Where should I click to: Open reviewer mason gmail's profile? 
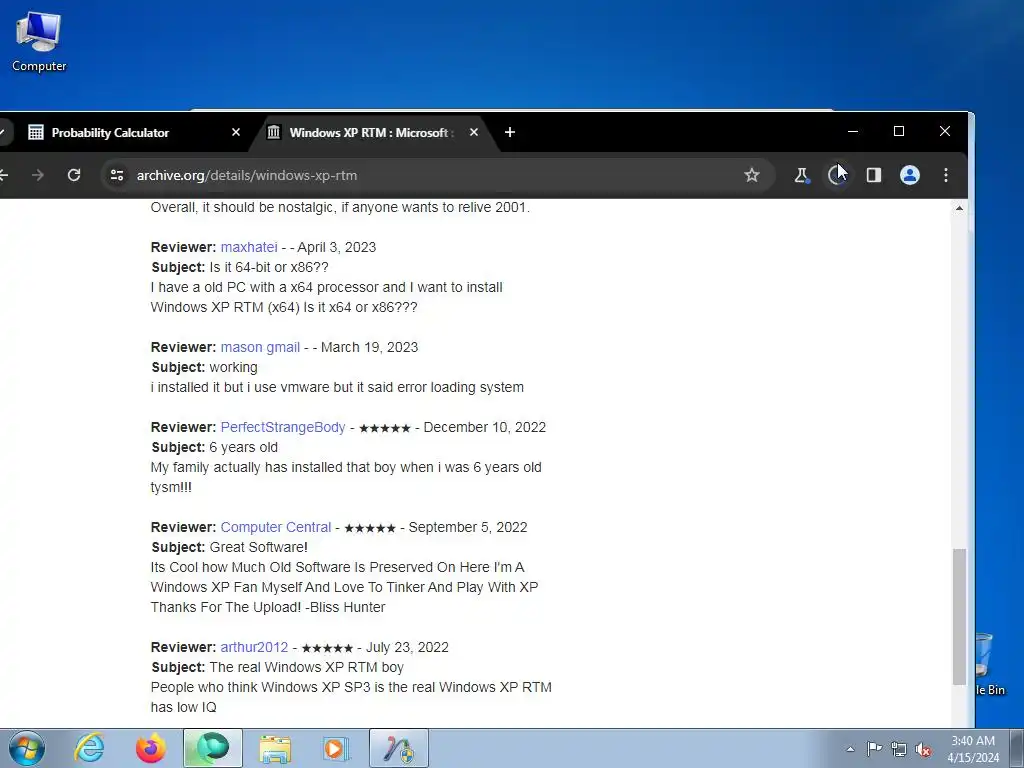(260, 347)
